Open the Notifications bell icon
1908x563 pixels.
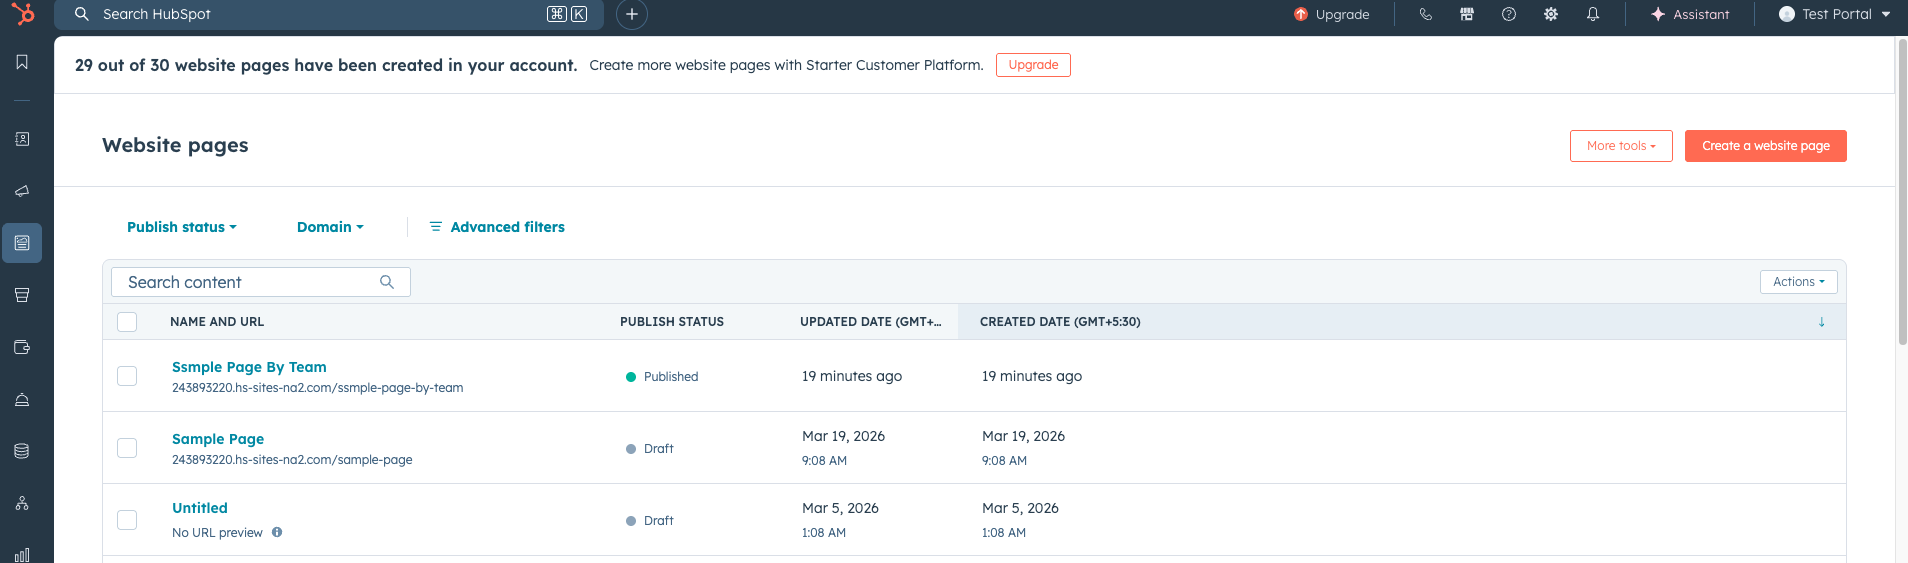pos(1593,14)
